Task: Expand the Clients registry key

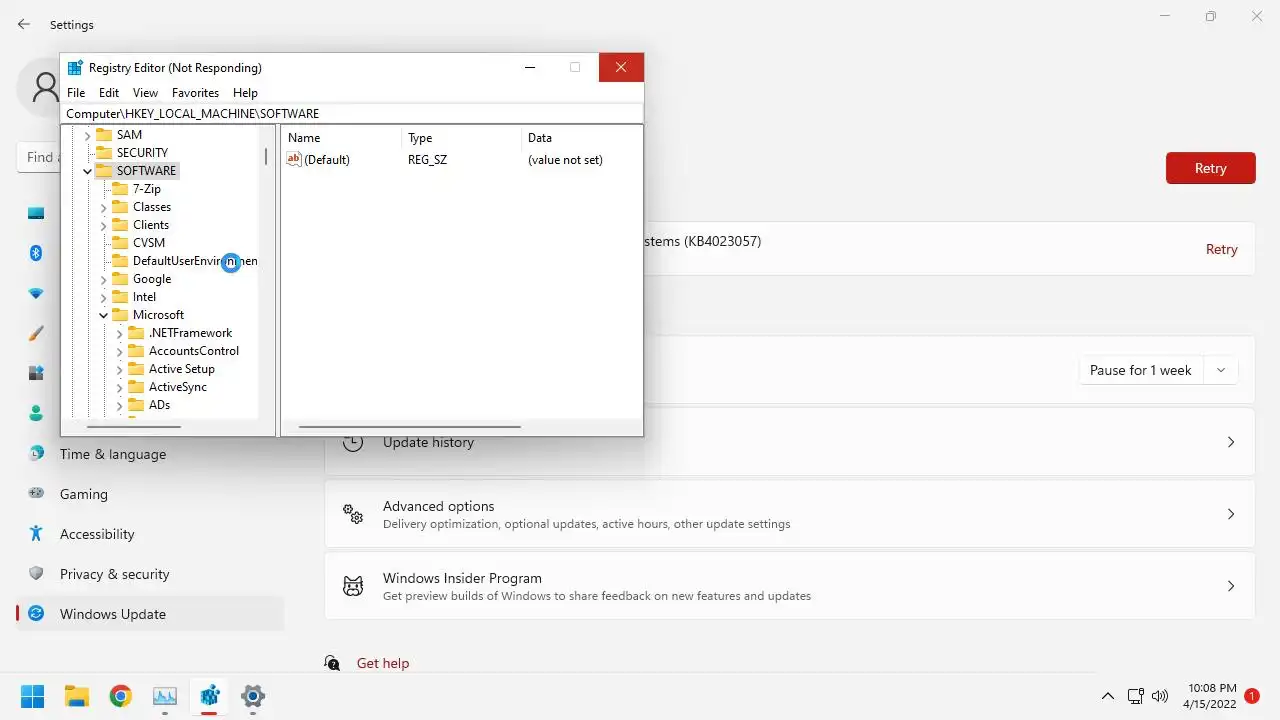Action: tap(103, 225)
